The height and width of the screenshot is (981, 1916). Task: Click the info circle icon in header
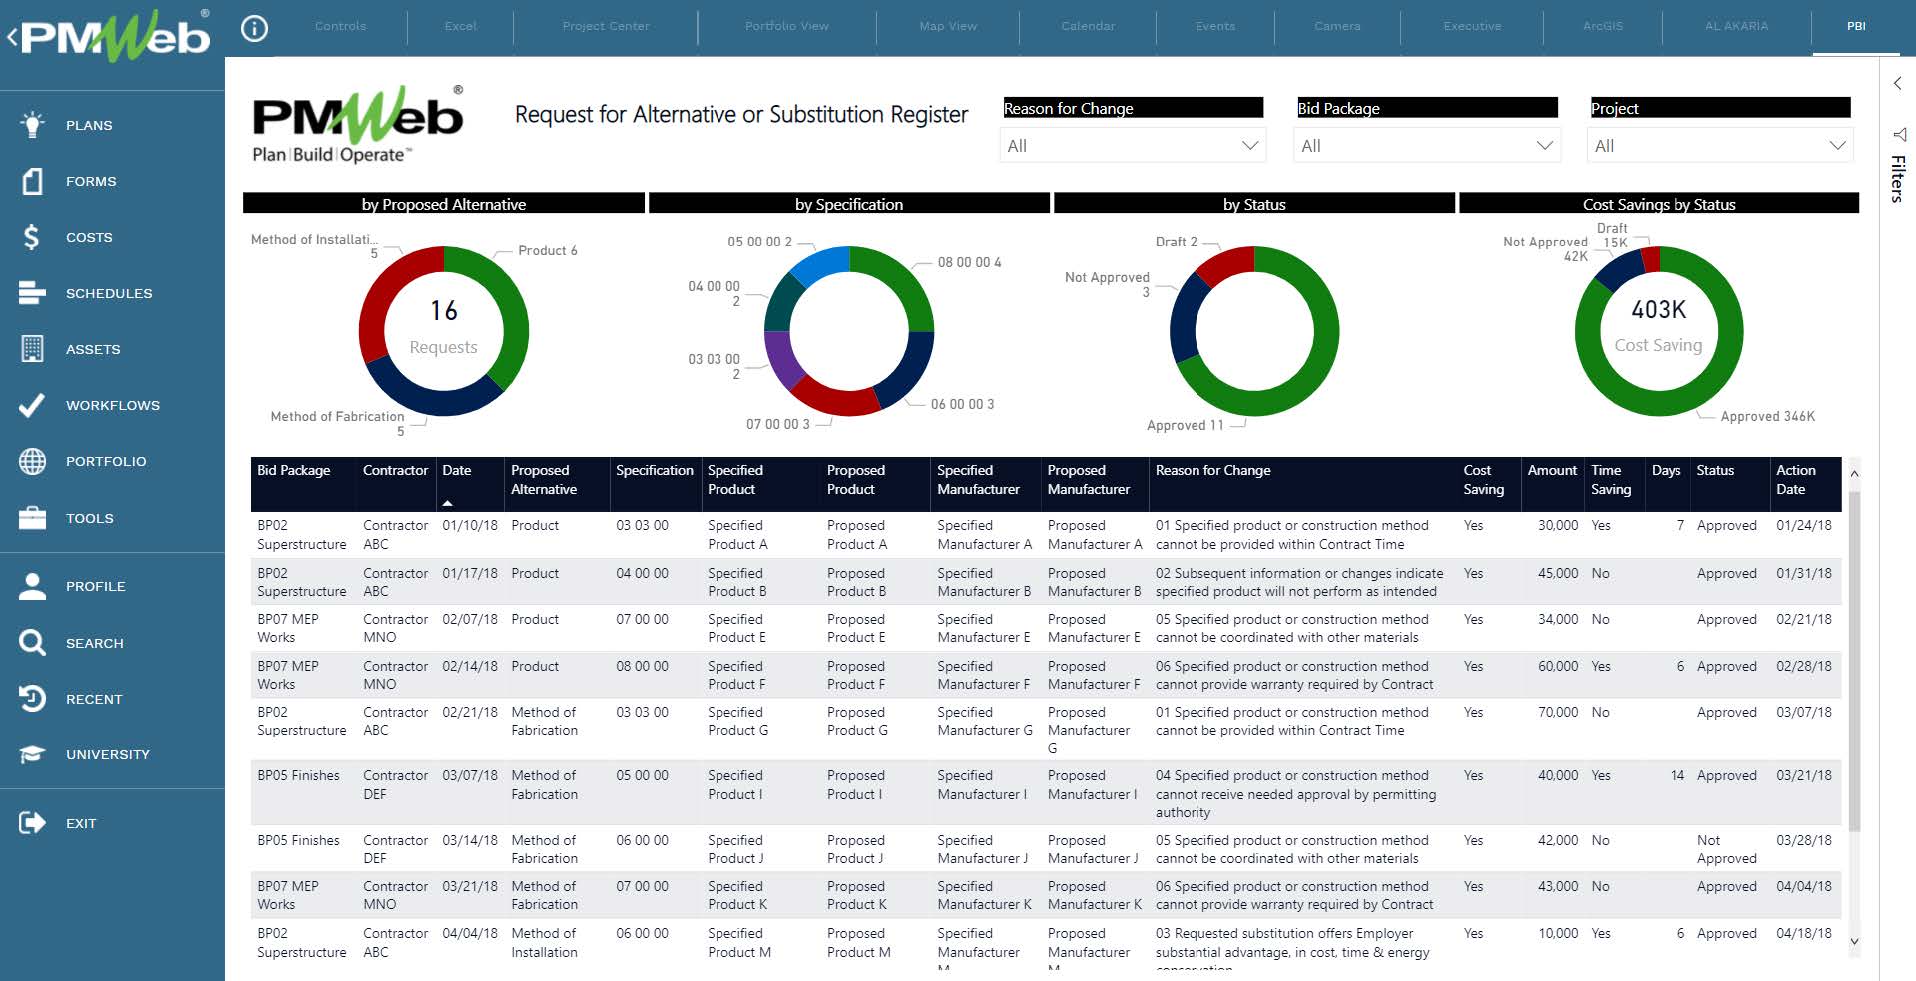tap(255, 28)
